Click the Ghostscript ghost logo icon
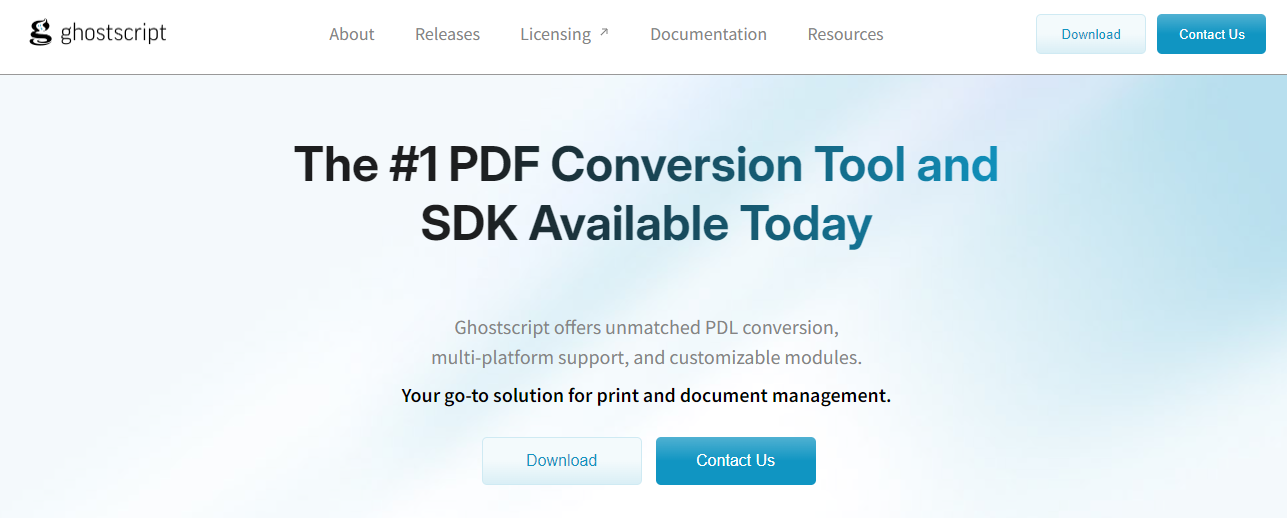 coord(40,33)
